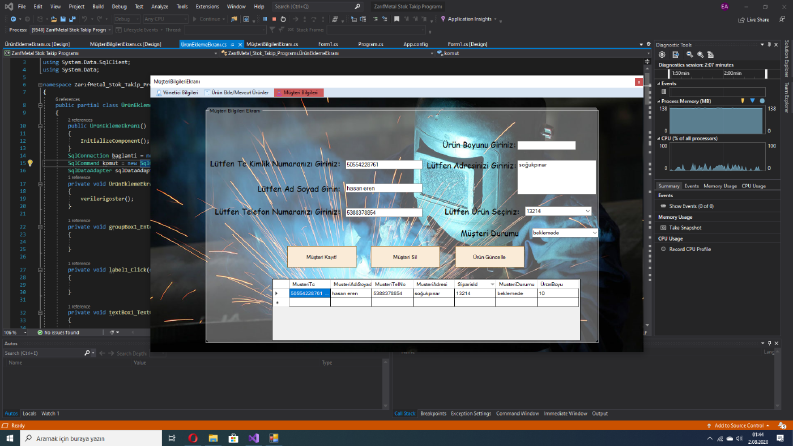This screenshot has height=446, width=793.
Task: Click the Ürün Boyunu Giriniz input field
Action: (547, 145)
